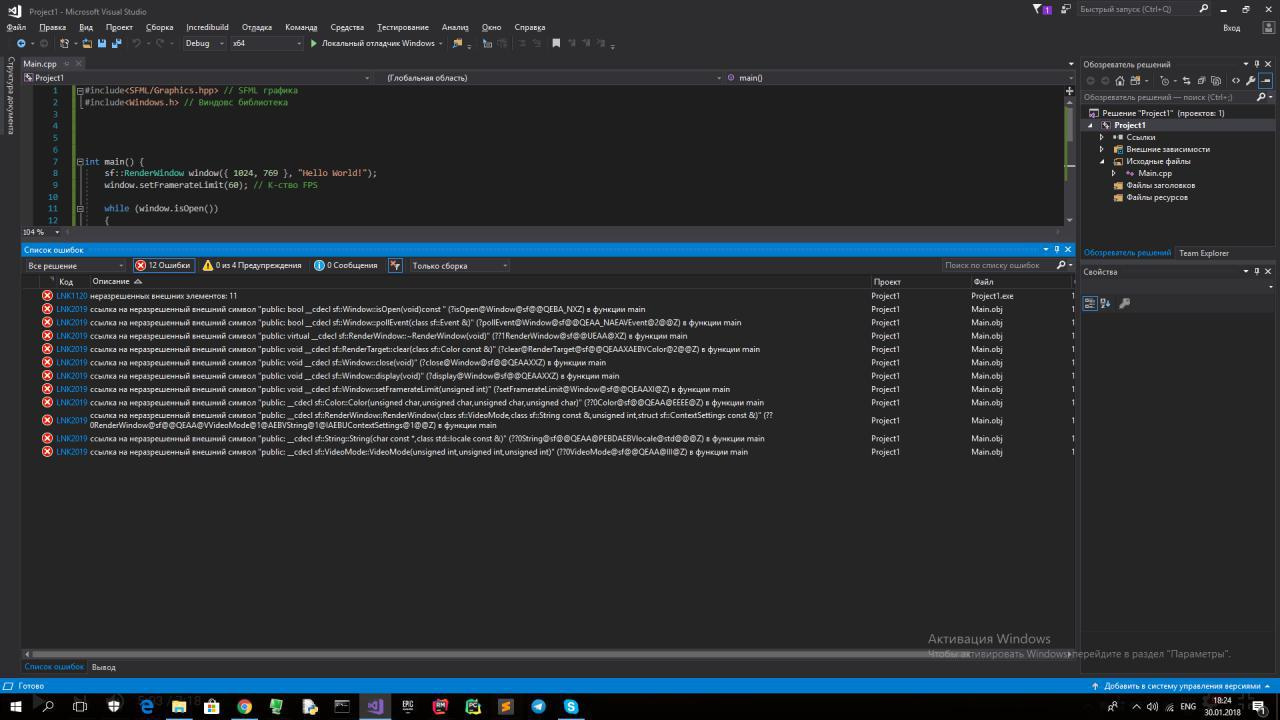Save the current file with the floppy icon

(102, 43)
